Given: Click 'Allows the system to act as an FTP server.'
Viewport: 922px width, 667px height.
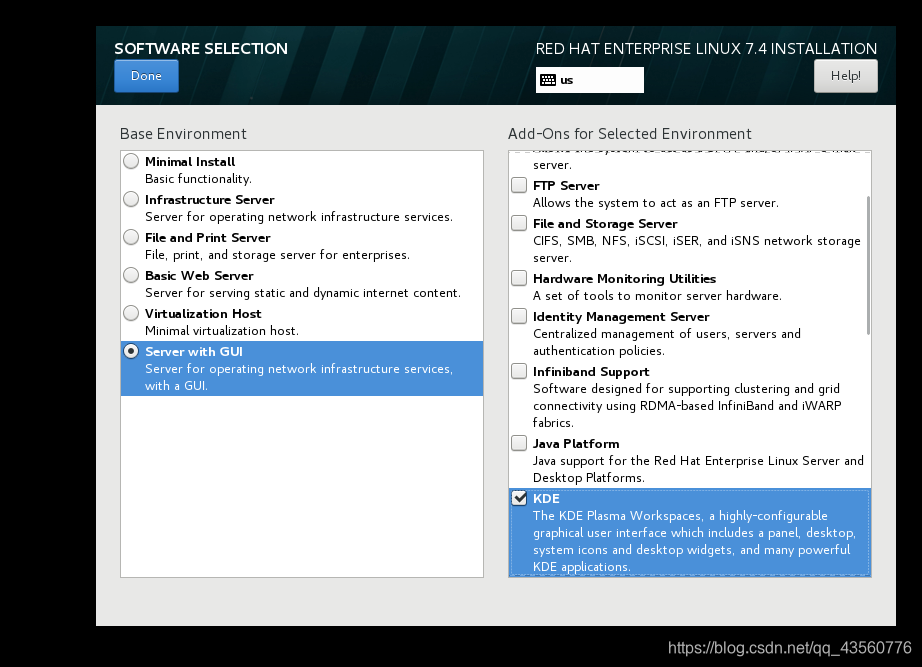Looking at the screenshot, I should pyautogui.click(x=656, y=203).
